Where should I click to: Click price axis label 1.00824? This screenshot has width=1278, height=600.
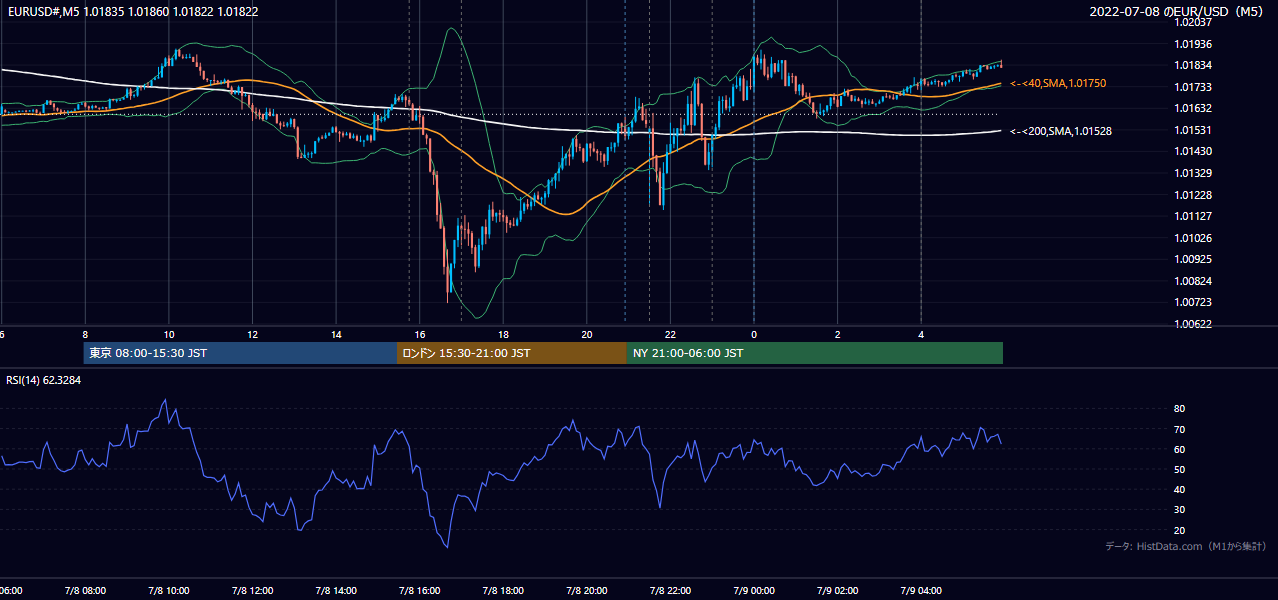pos(1192,281)
